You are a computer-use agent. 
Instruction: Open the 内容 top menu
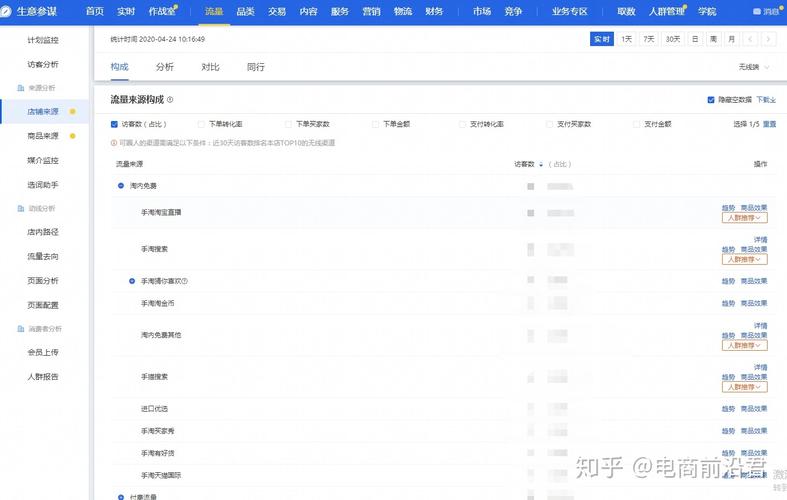[x=308, y=12]
